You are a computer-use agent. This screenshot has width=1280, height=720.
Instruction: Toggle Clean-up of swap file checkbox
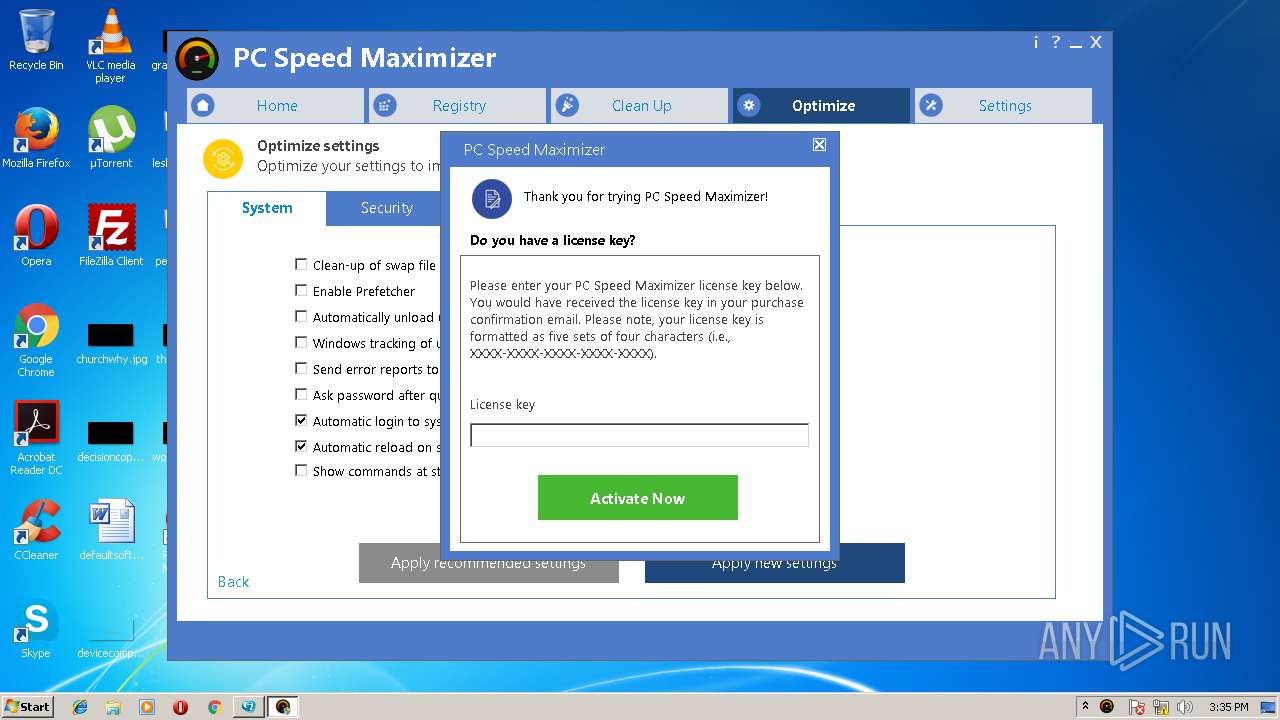pyautogui.click(x=301, y=264)
